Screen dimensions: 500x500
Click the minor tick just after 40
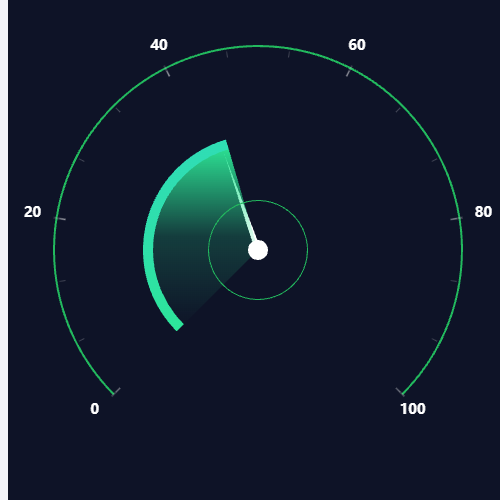[x=227, y=54]
